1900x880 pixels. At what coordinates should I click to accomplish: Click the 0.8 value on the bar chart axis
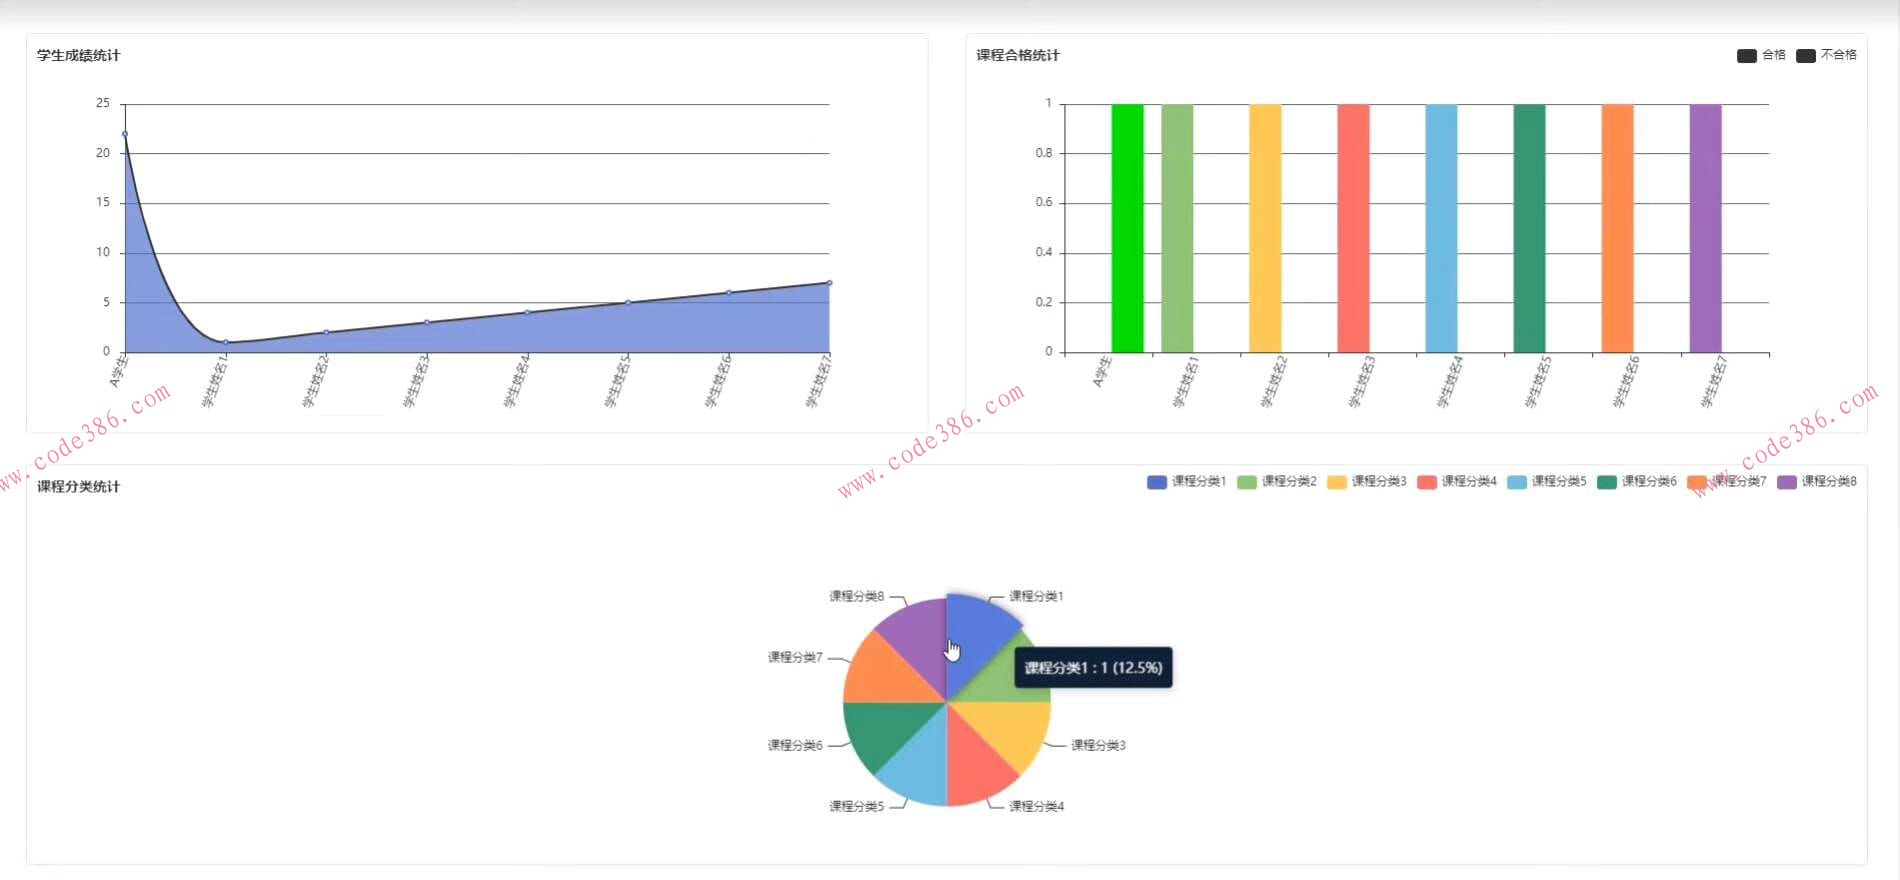point(1044,153)
